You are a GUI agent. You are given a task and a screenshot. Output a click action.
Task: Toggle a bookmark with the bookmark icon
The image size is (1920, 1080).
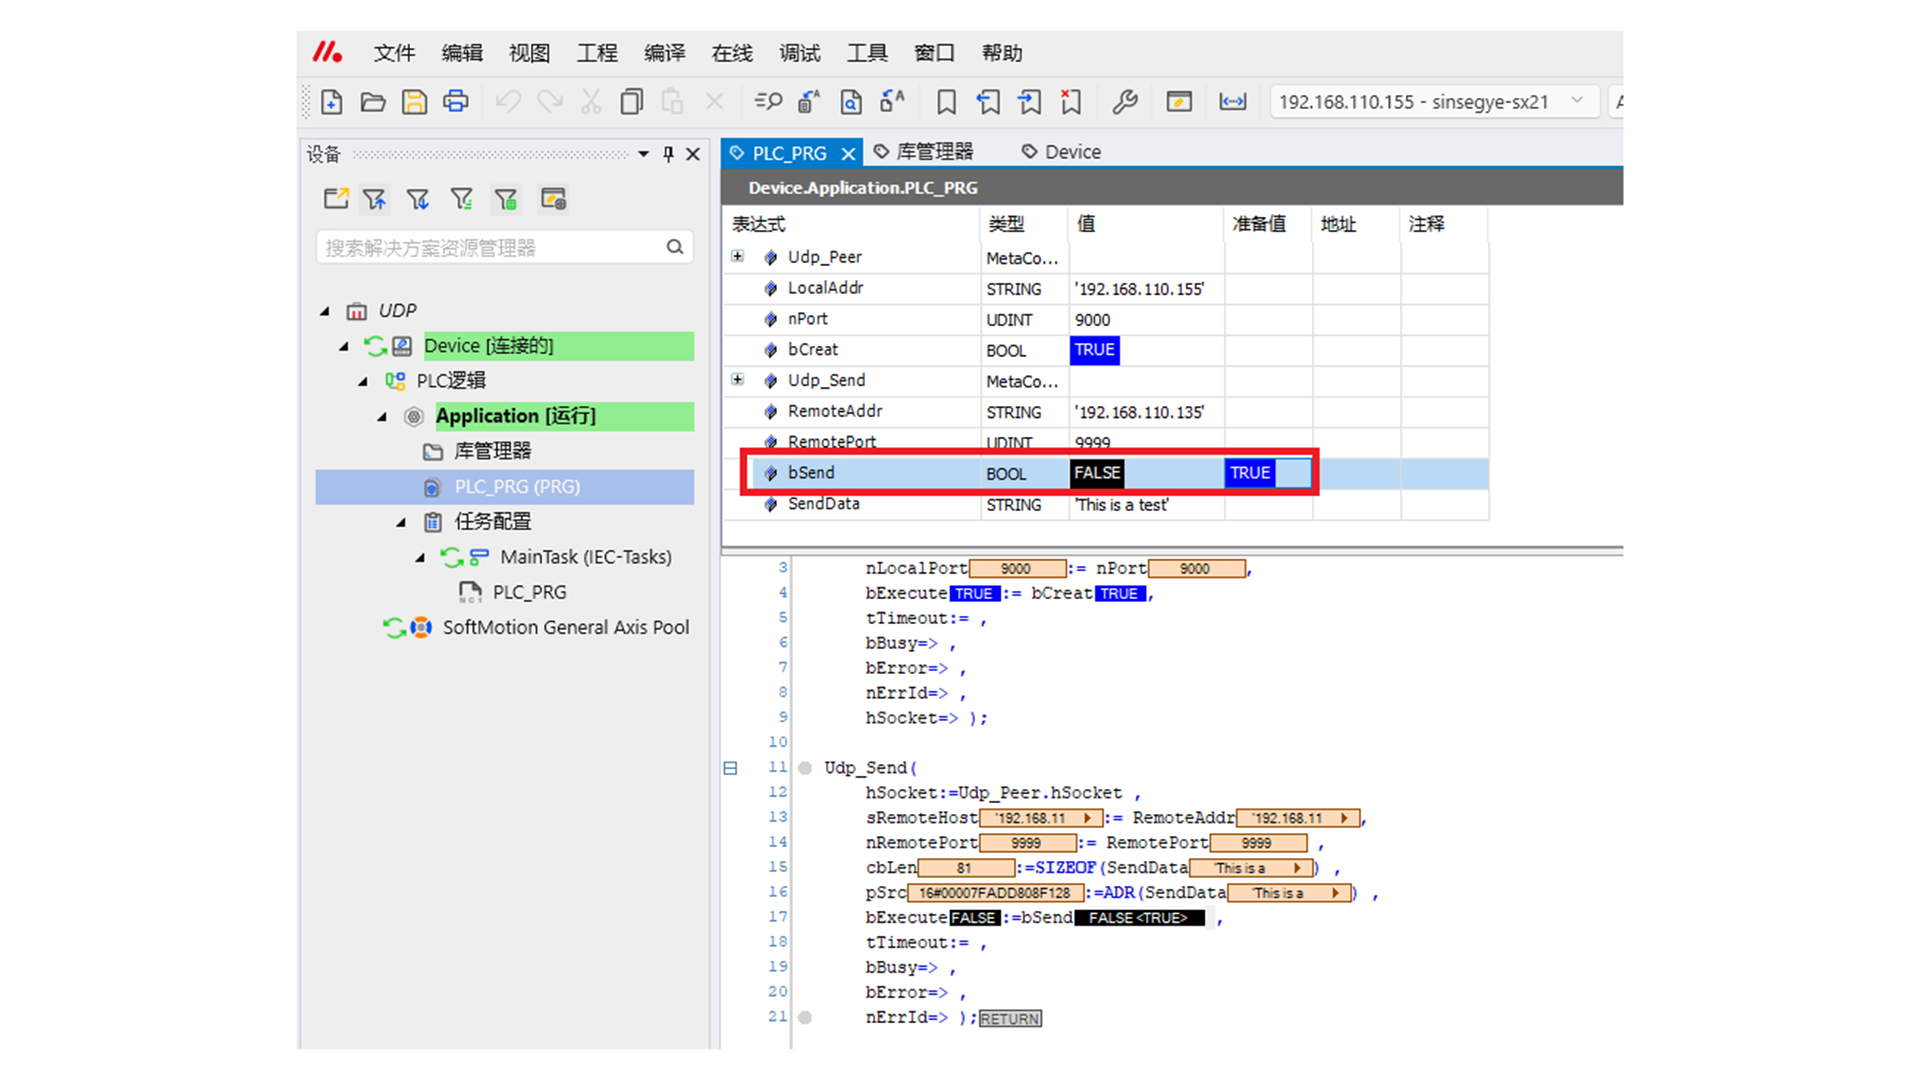coord(946,102)
